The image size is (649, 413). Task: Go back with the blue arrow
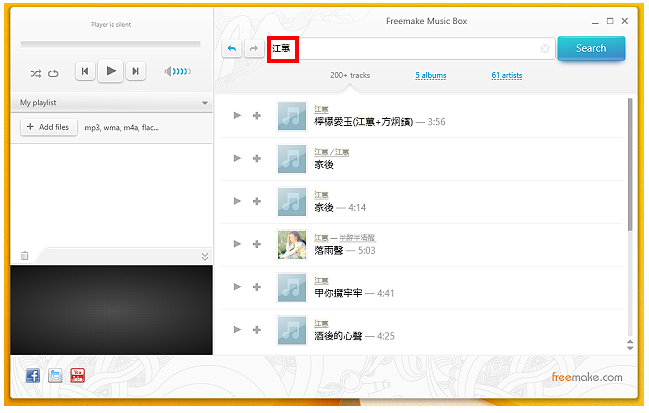click(232, 49)
